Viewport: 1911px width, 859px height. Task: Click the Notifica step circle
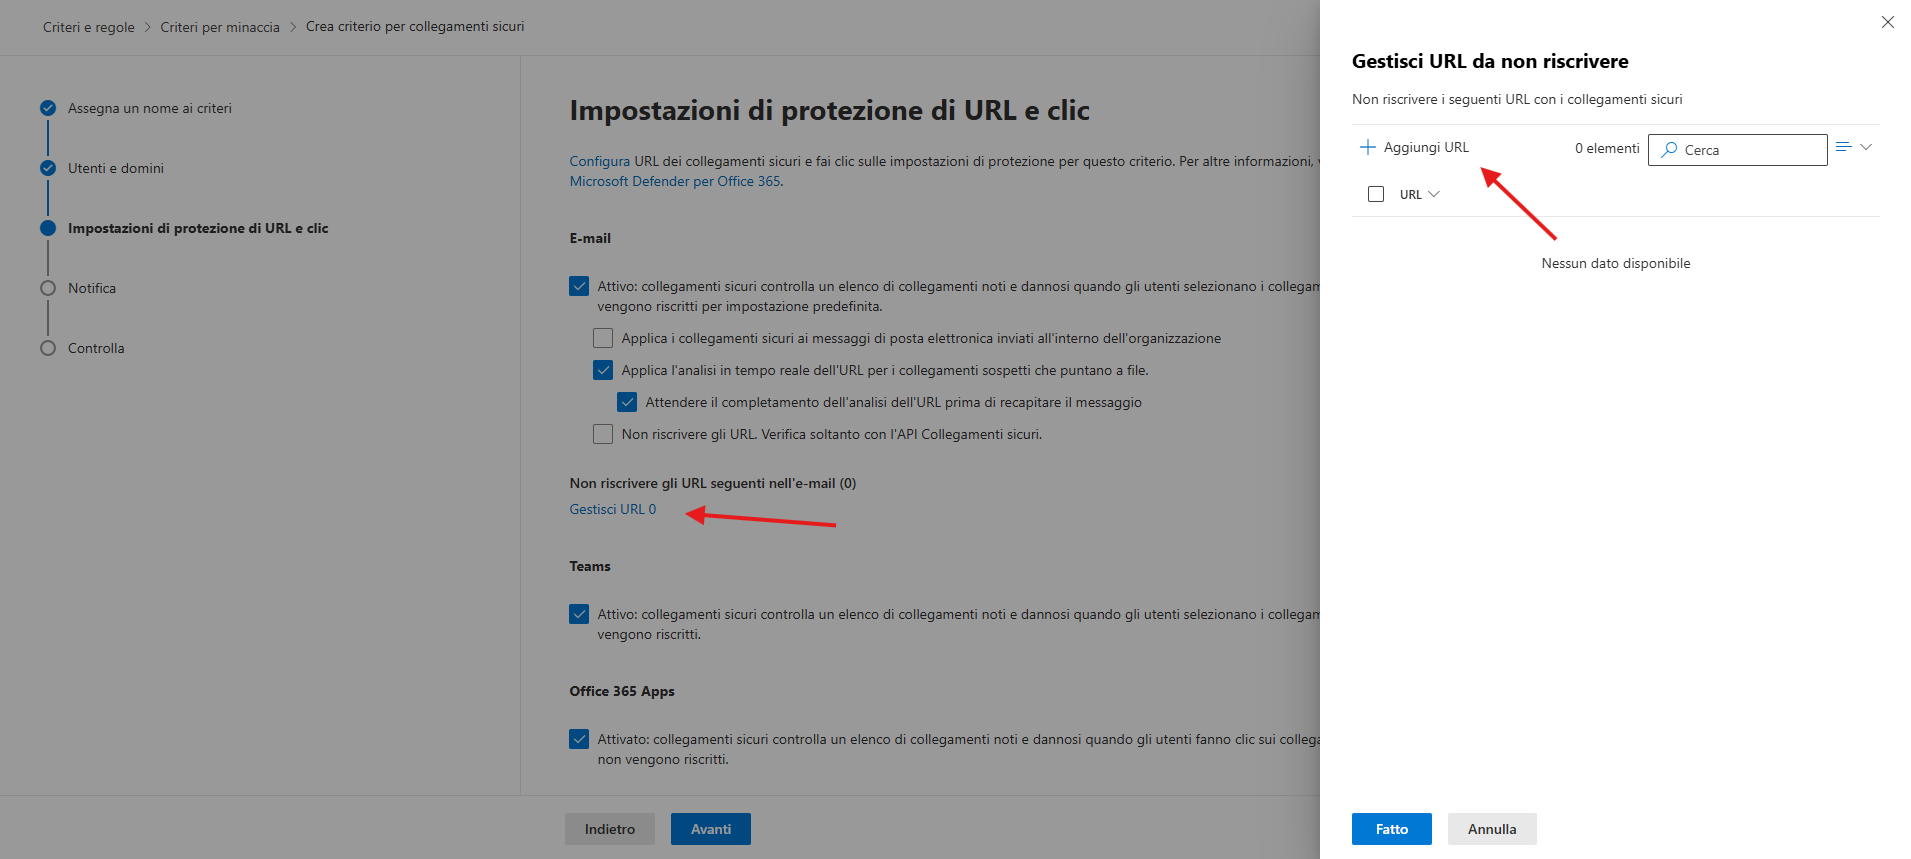click(x=48, y=288)
